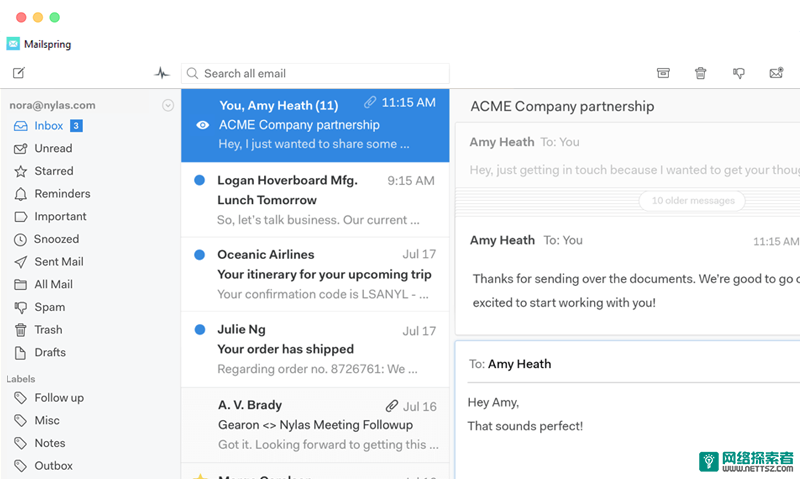Image resolution: width=800 pixels, height=479 pixels.
Task: Click the ACME Company partnership subject heading
Action: click(x=562, y=106)
